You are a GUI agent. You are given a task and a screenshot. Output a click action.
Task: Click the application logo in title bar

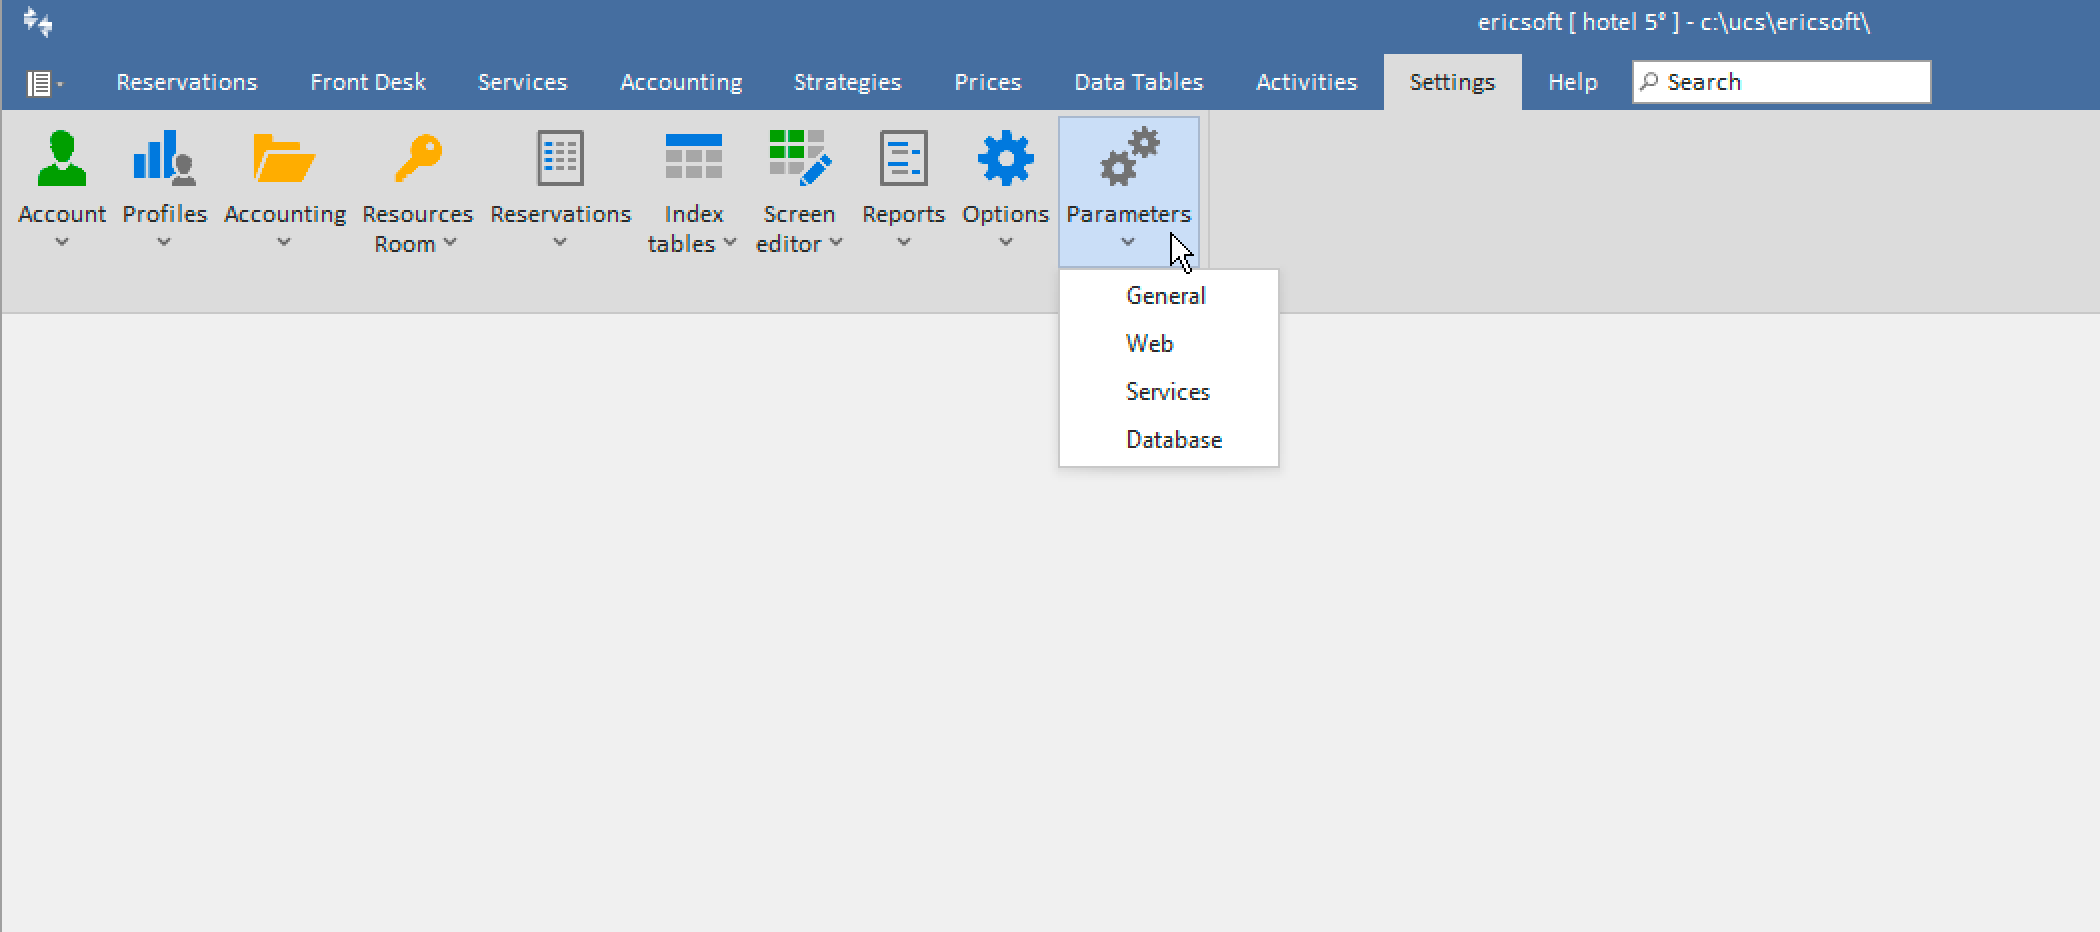point(38,22)
